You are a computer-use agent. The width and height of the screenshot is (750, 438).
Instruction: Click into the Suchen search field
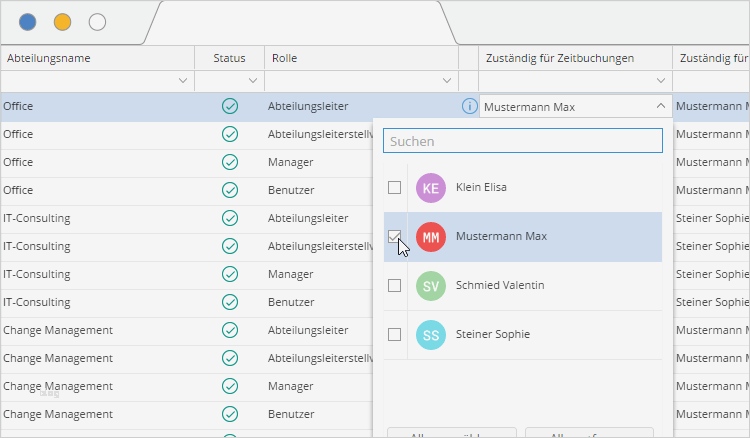pos(523,141)
